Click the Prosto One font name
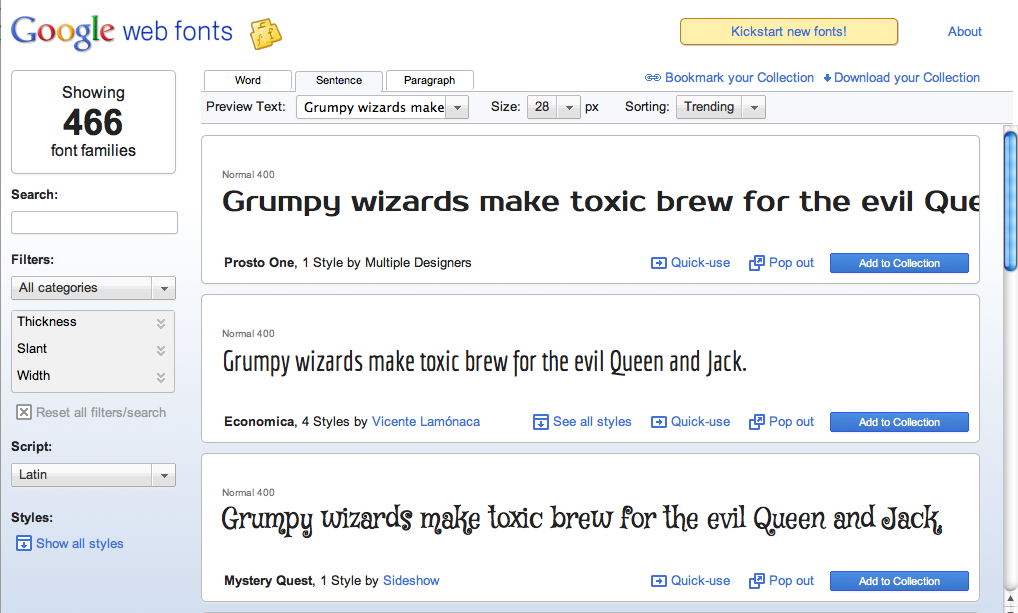1018x613 pixels. click(259, 263)
